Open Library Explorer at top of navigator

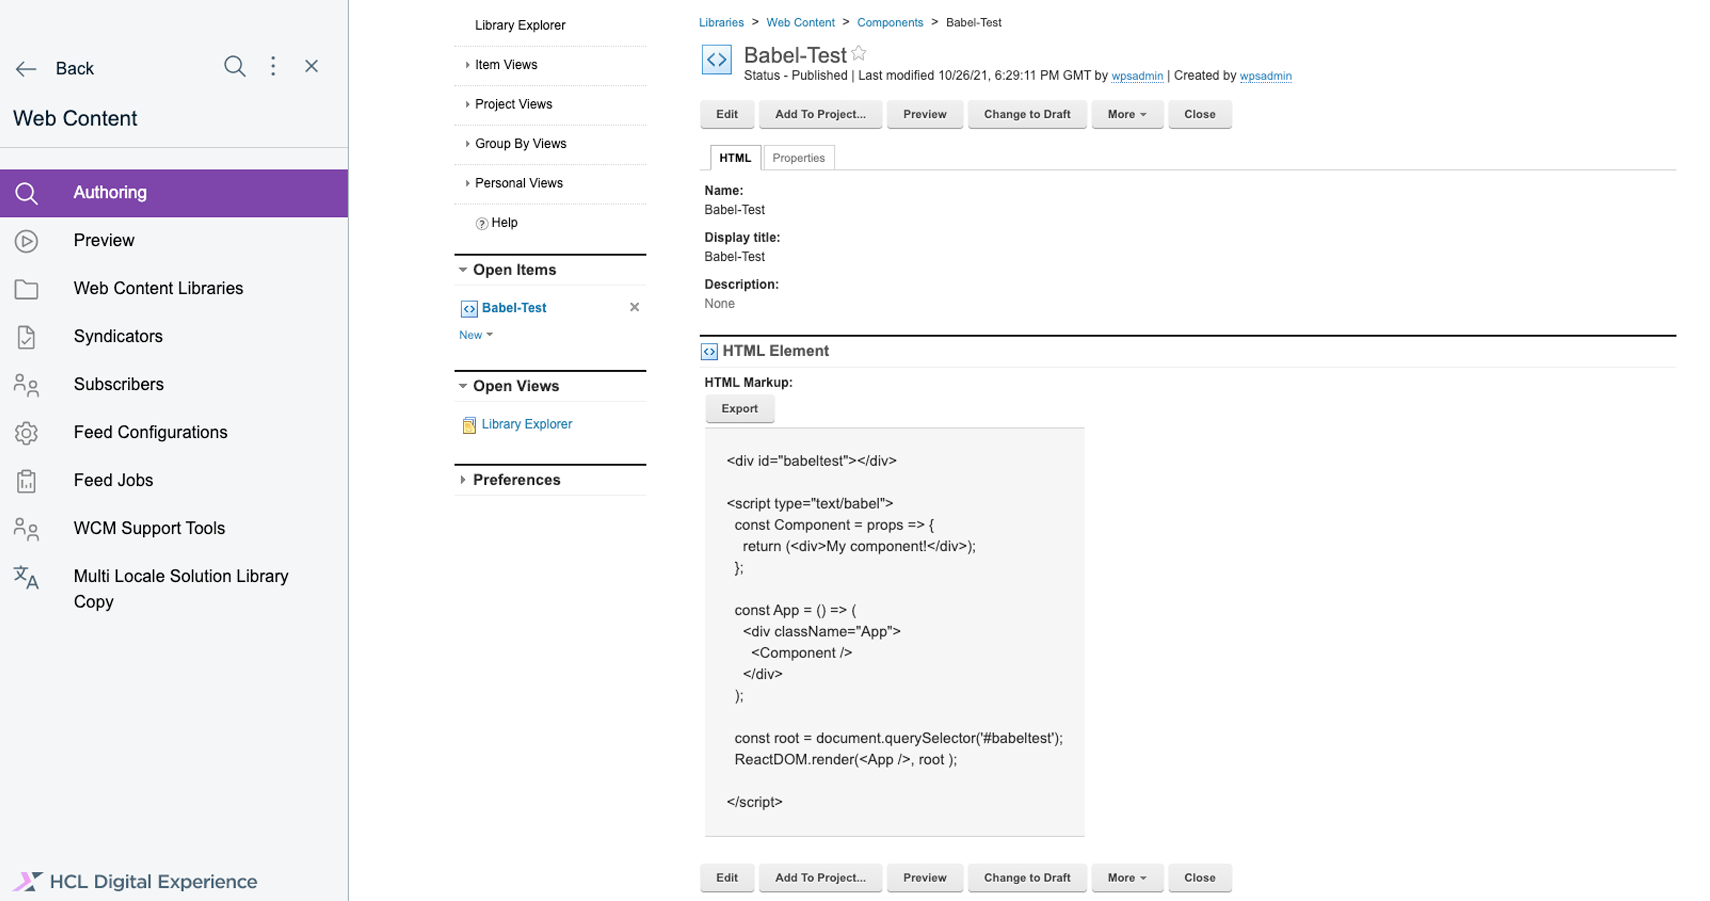pyautogui.click(x=520, y=26)
